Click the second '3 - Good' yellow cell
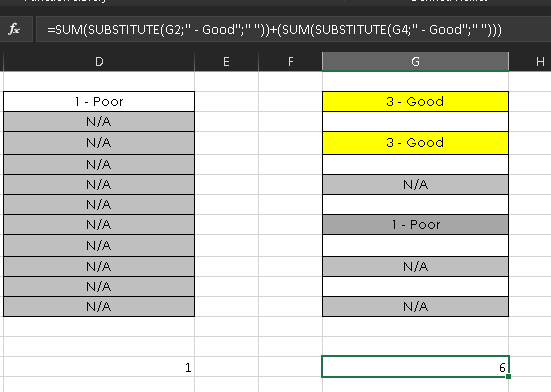Image resolution: width=551 pixels, height=392 pixels. 415,143
